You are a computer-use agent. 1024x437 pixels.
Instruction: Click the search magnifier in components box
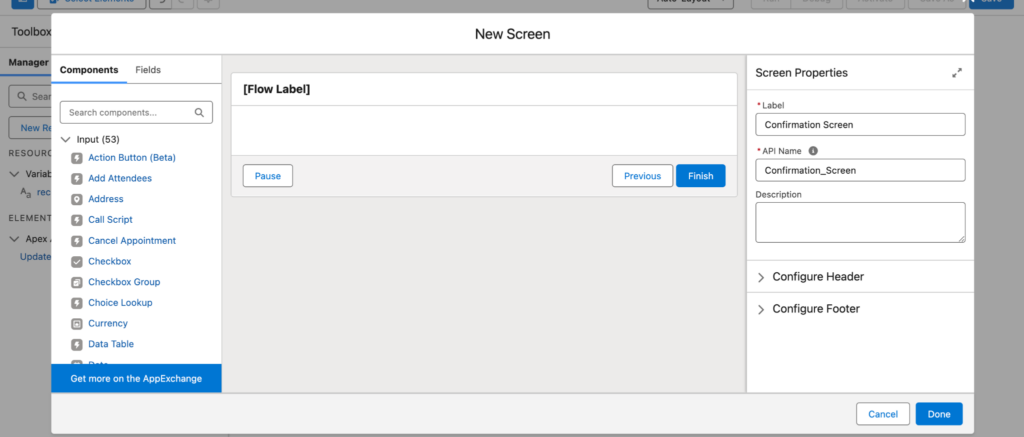tap(199, 112)
